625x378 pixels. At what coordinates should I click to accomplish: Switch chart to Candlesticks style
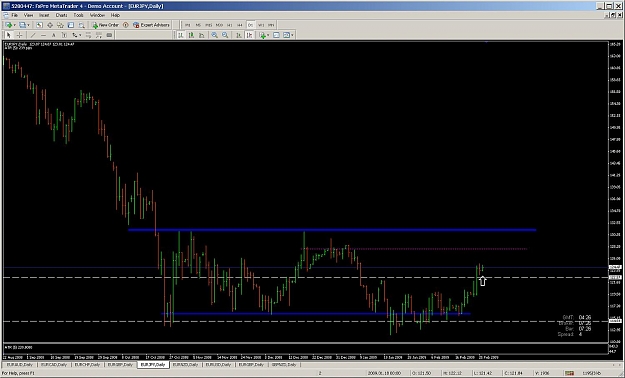(191, 35)
